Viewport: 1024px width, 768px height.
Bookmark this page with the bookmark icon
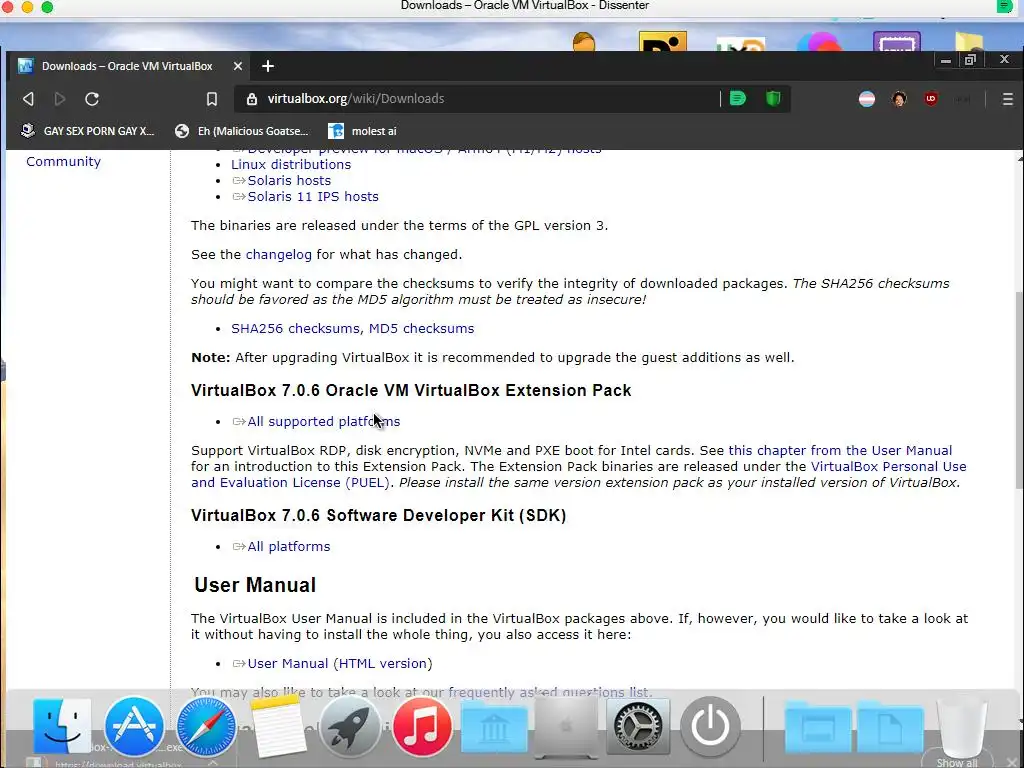pos(212,99)
